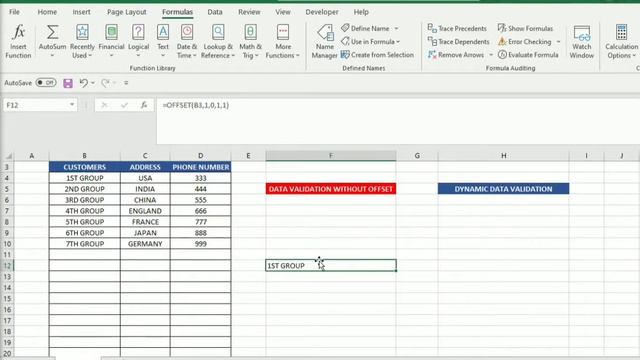Click the CUSTOMERS header cell

point(84,167)
